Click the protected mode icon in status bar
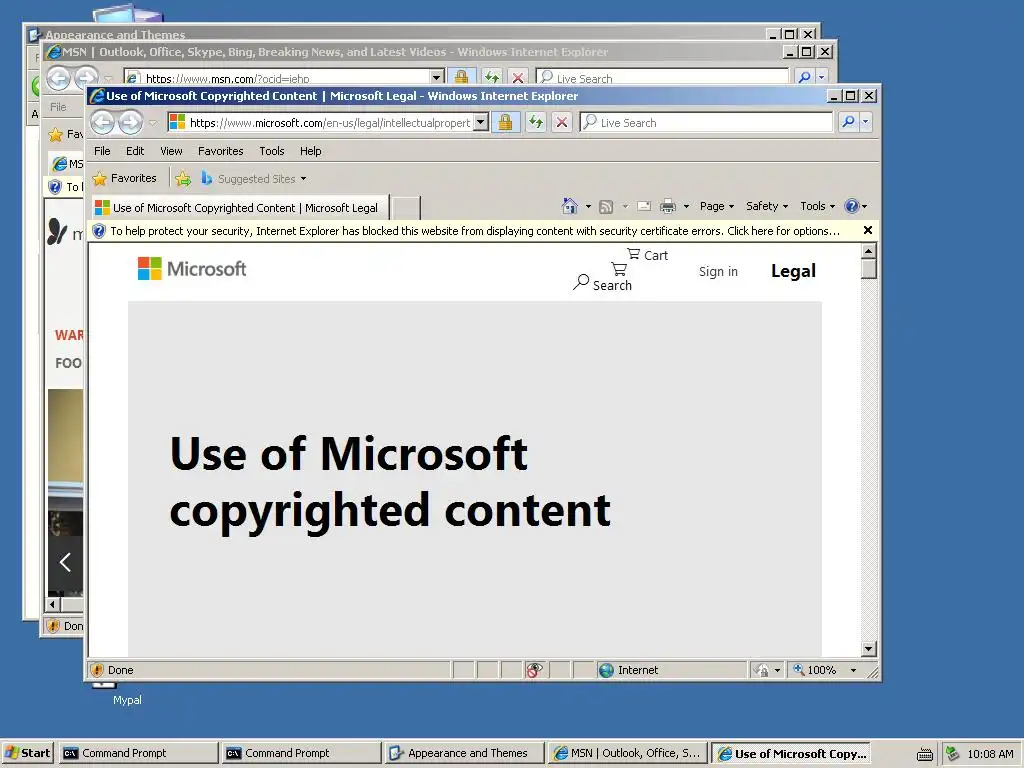The width and height of the screenshot is (1024, 768). [761, 670]
